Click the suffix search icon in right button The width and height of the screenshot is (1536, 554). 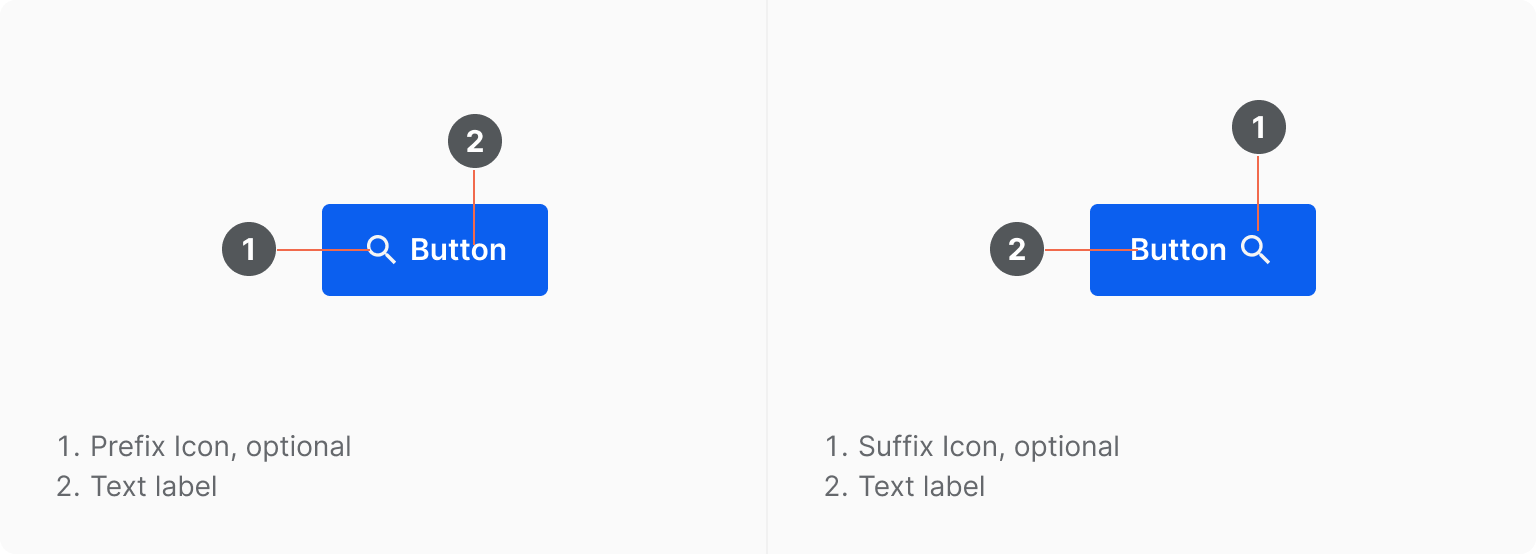[x=1256, y=250]
